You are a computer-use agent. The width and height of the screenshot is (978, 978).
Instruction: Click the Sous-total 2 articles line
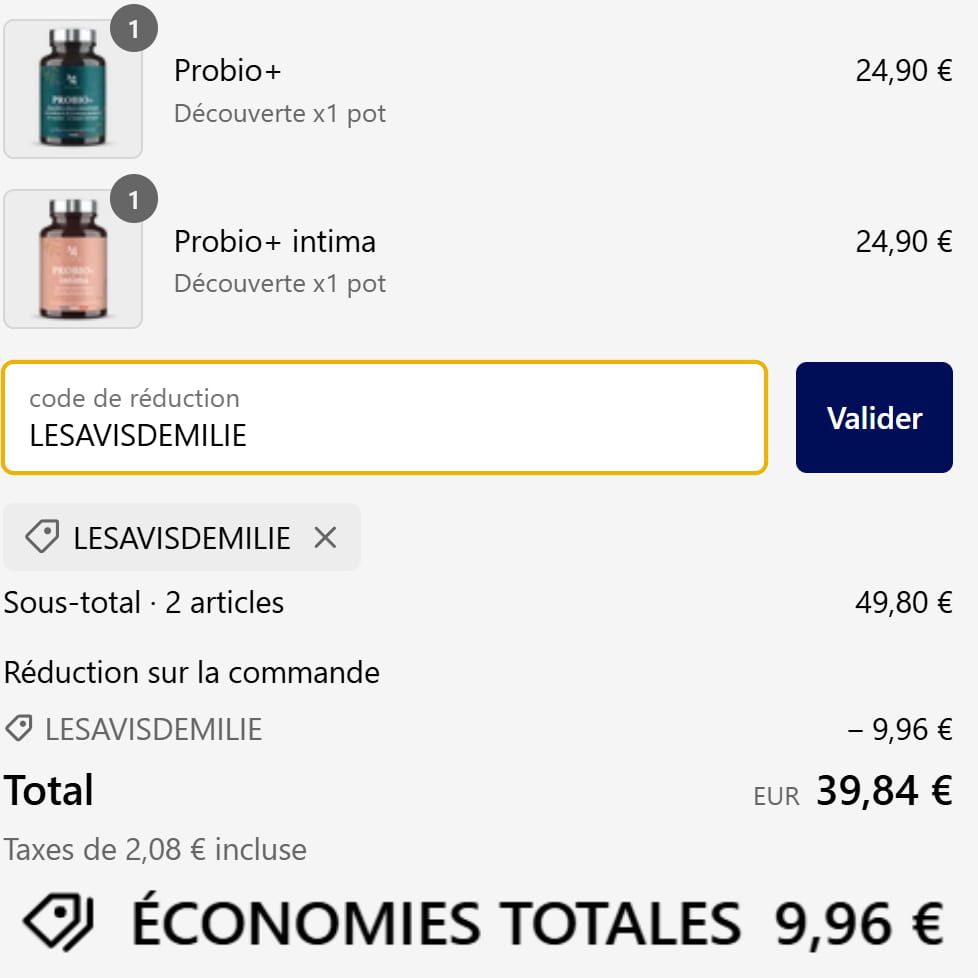(x=143, y=602)
